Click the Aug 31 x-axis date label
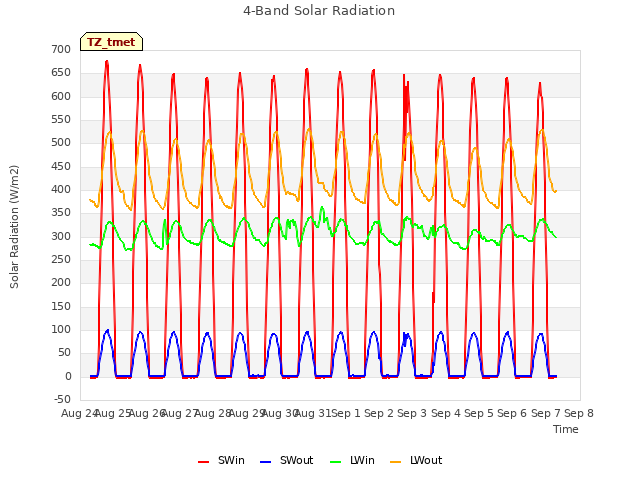640x480 pixels. 313,413
